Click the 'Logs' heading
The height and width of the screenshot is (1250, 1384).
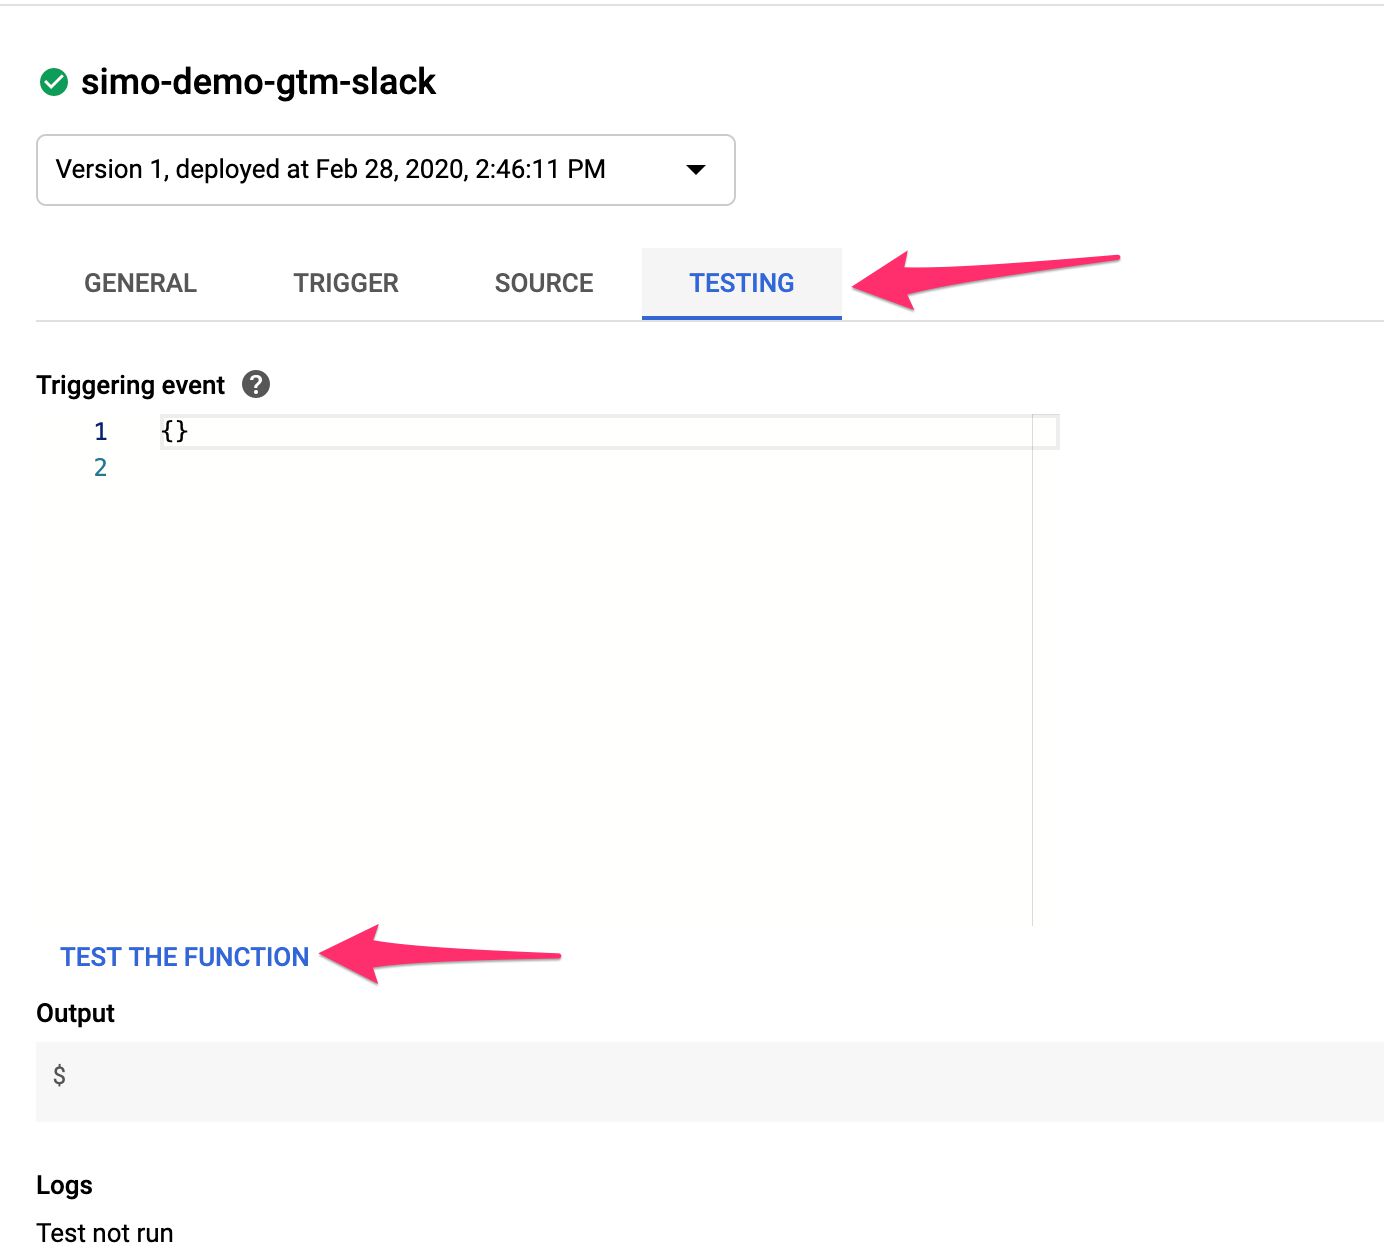[64, 1185]
